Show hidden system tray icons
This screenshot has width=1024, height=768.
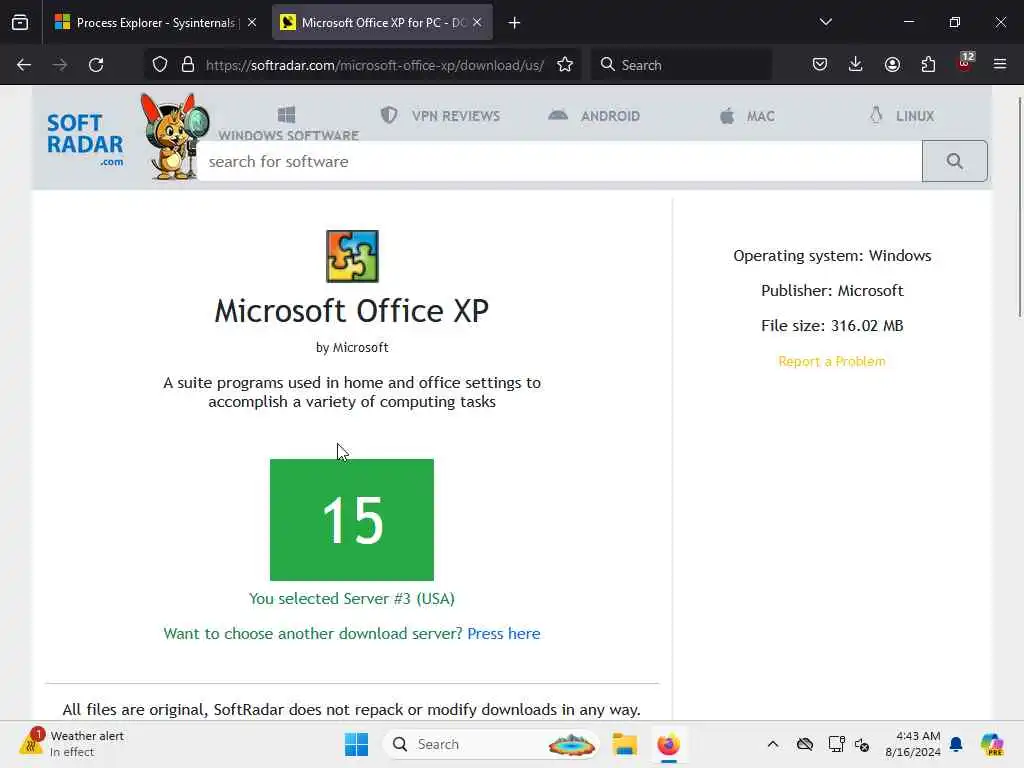[773, 744]
